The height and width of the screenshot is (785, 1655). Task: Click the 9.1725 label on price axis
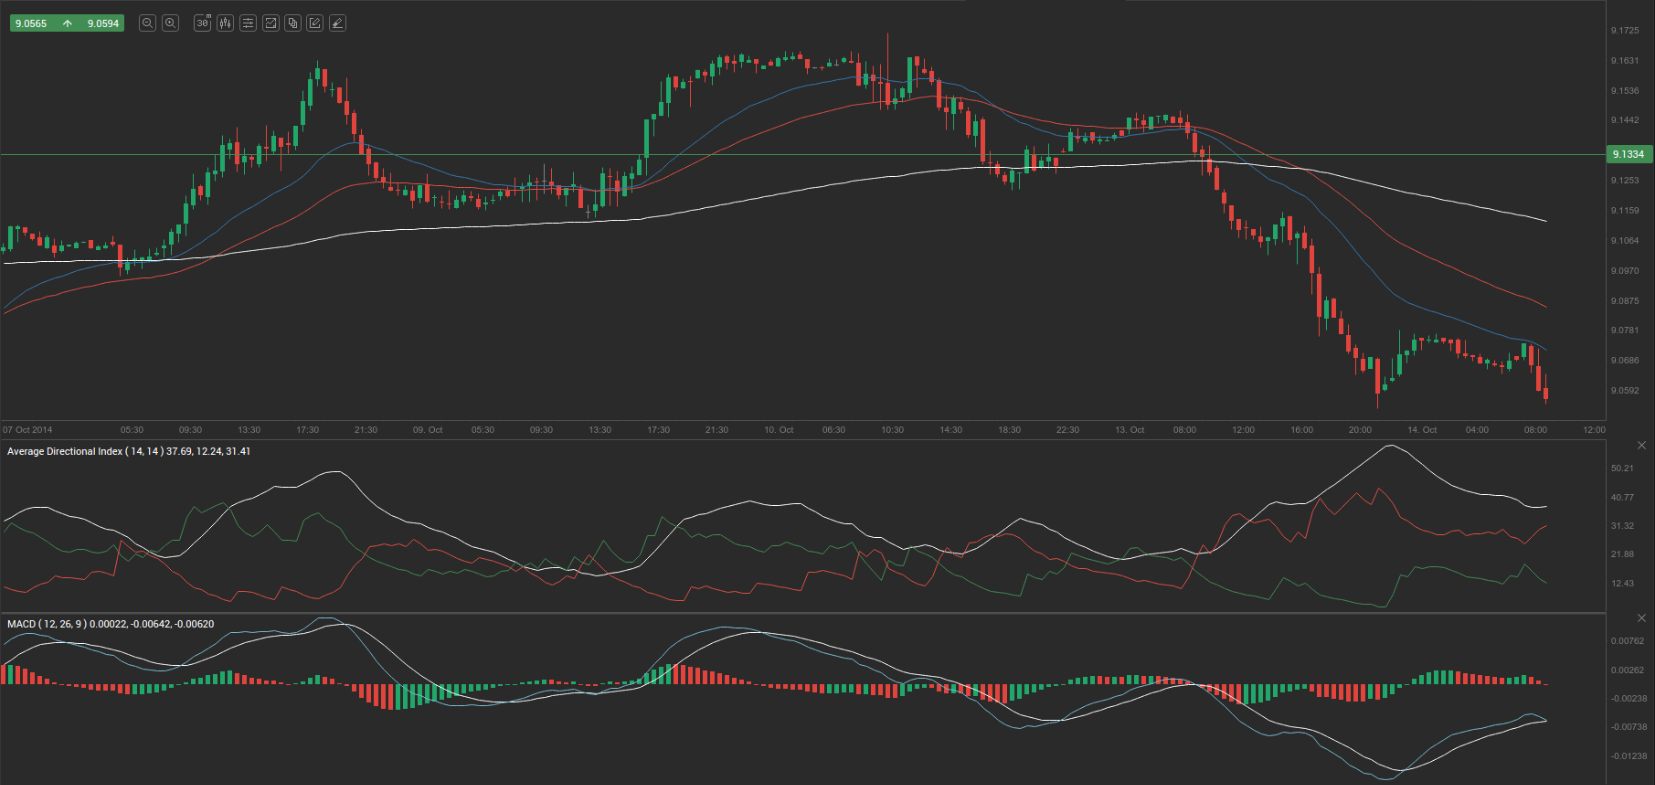1625,31
